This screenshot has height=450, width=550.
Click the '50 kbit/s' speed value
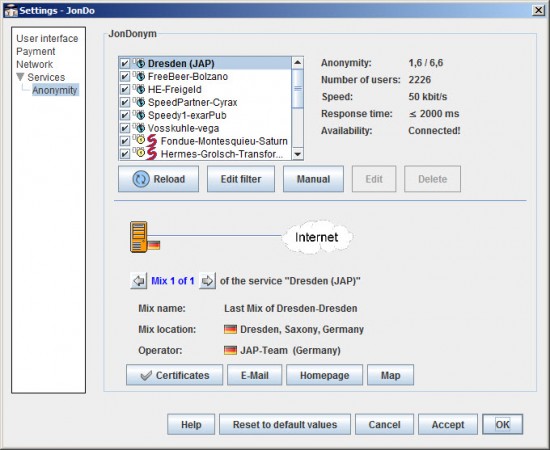point(428,96)
